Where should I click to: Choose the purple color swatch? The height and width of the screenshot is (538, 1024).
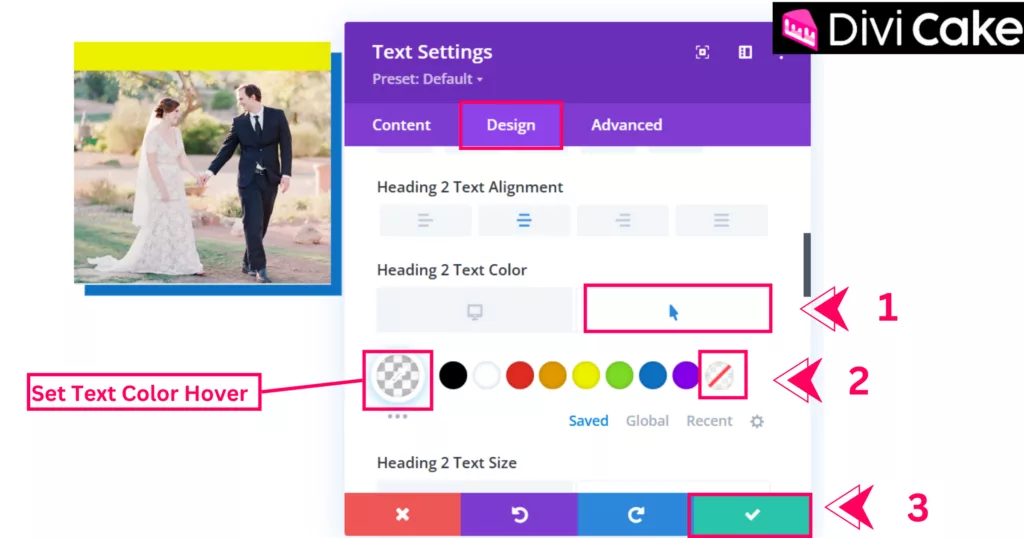(x=685, y=375)
